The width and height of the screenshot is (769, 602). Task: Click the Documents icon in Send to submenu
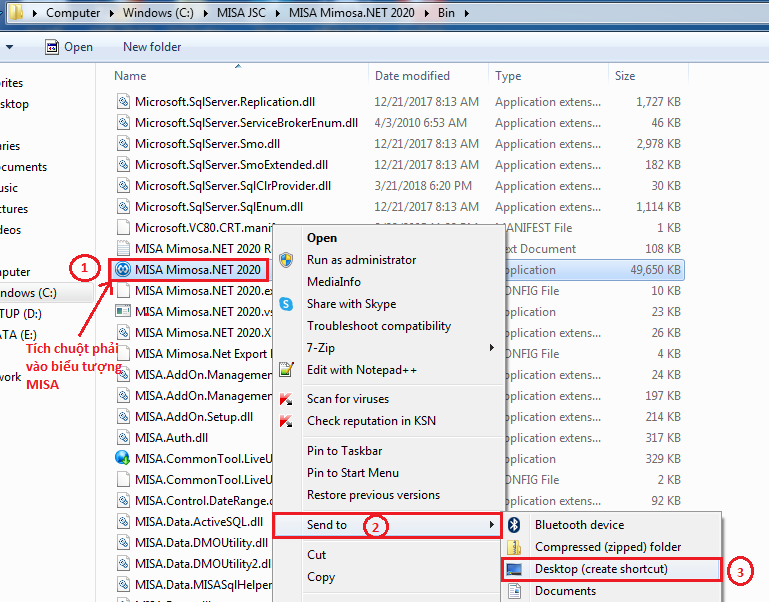[x=514, y=591]
